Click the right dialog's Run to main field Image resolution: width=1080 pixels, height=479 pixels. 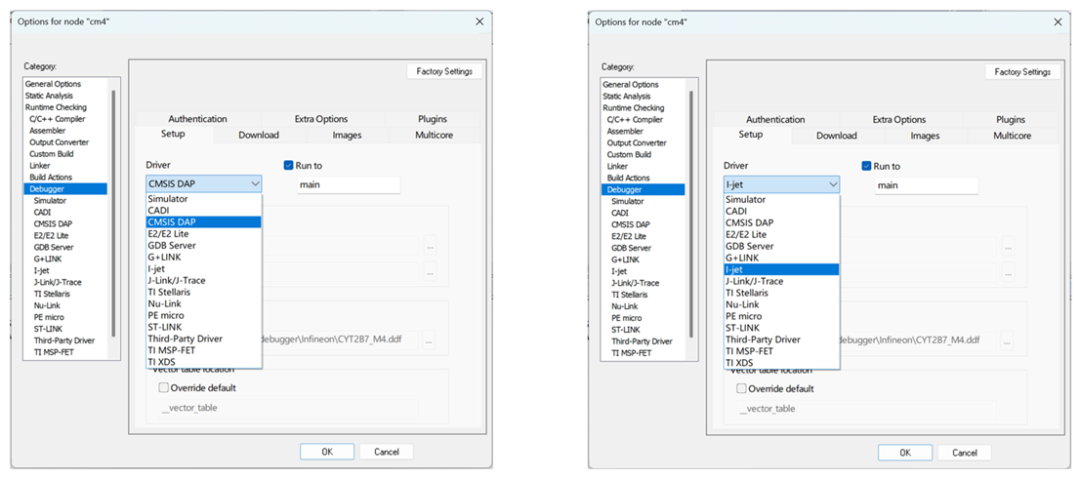(926, 185)
